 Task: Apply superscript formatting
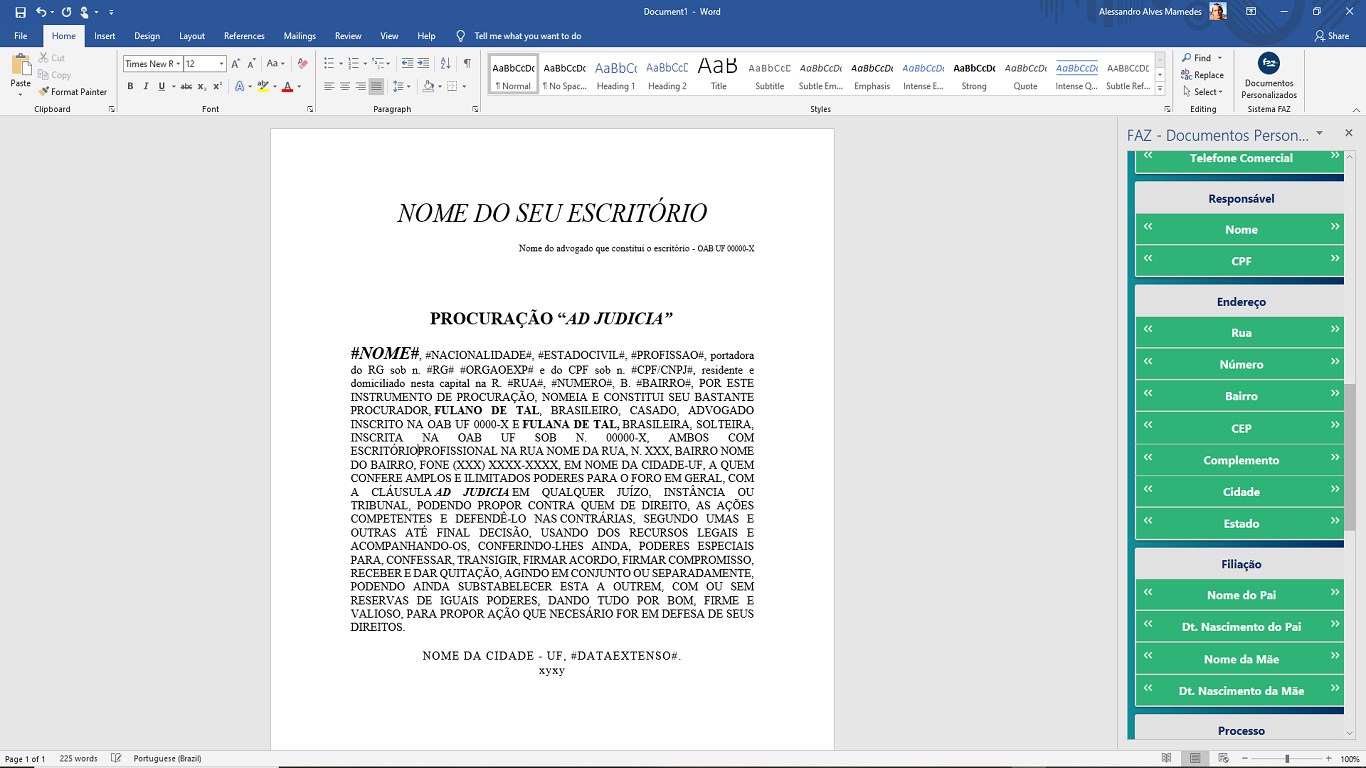[217, 86]
